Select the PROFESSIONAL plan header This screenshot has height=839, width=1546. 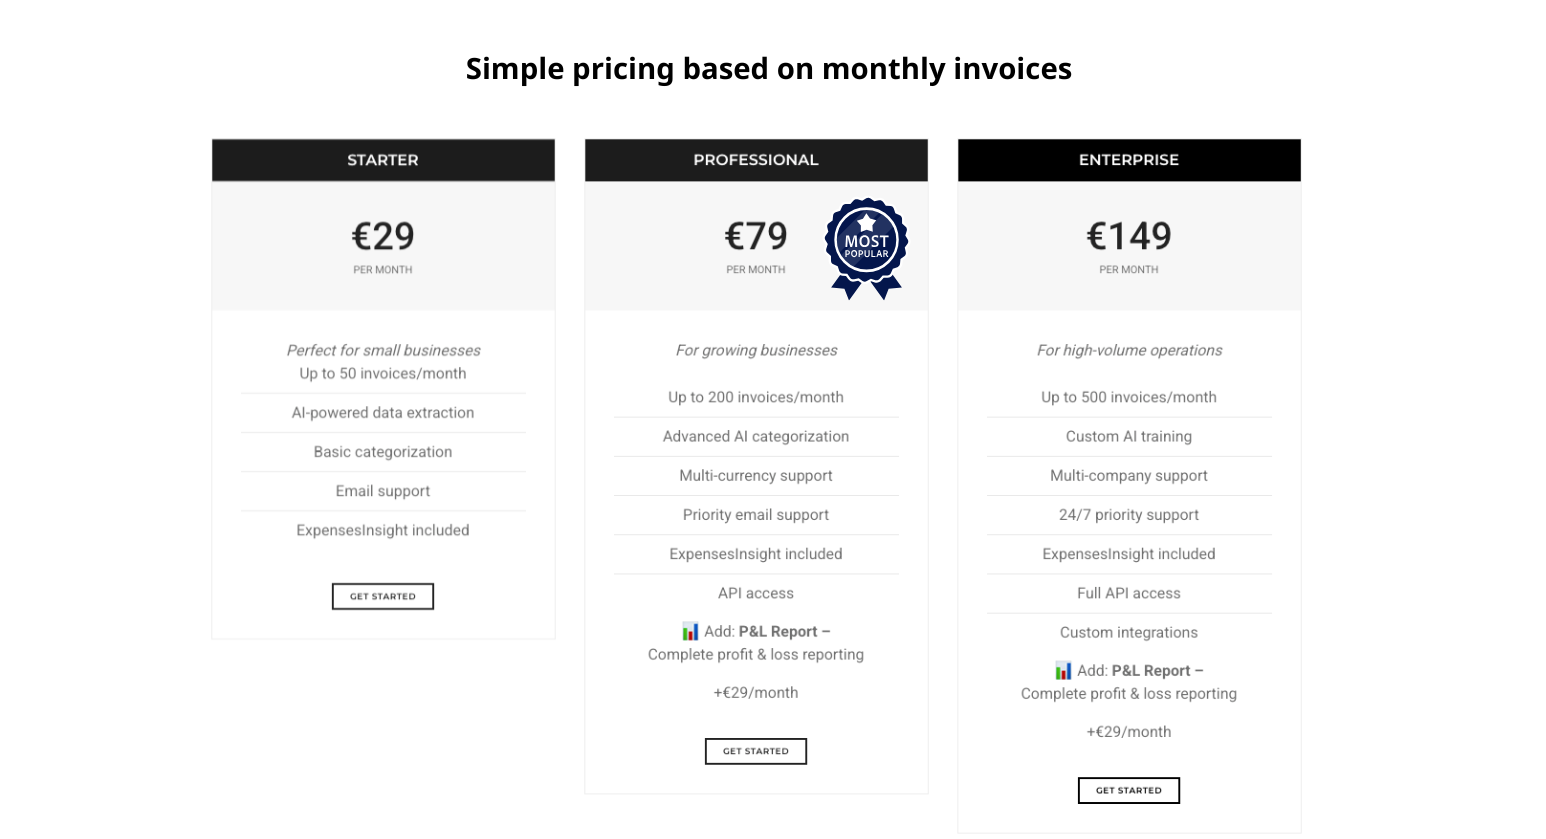click(x=756, y=159)
